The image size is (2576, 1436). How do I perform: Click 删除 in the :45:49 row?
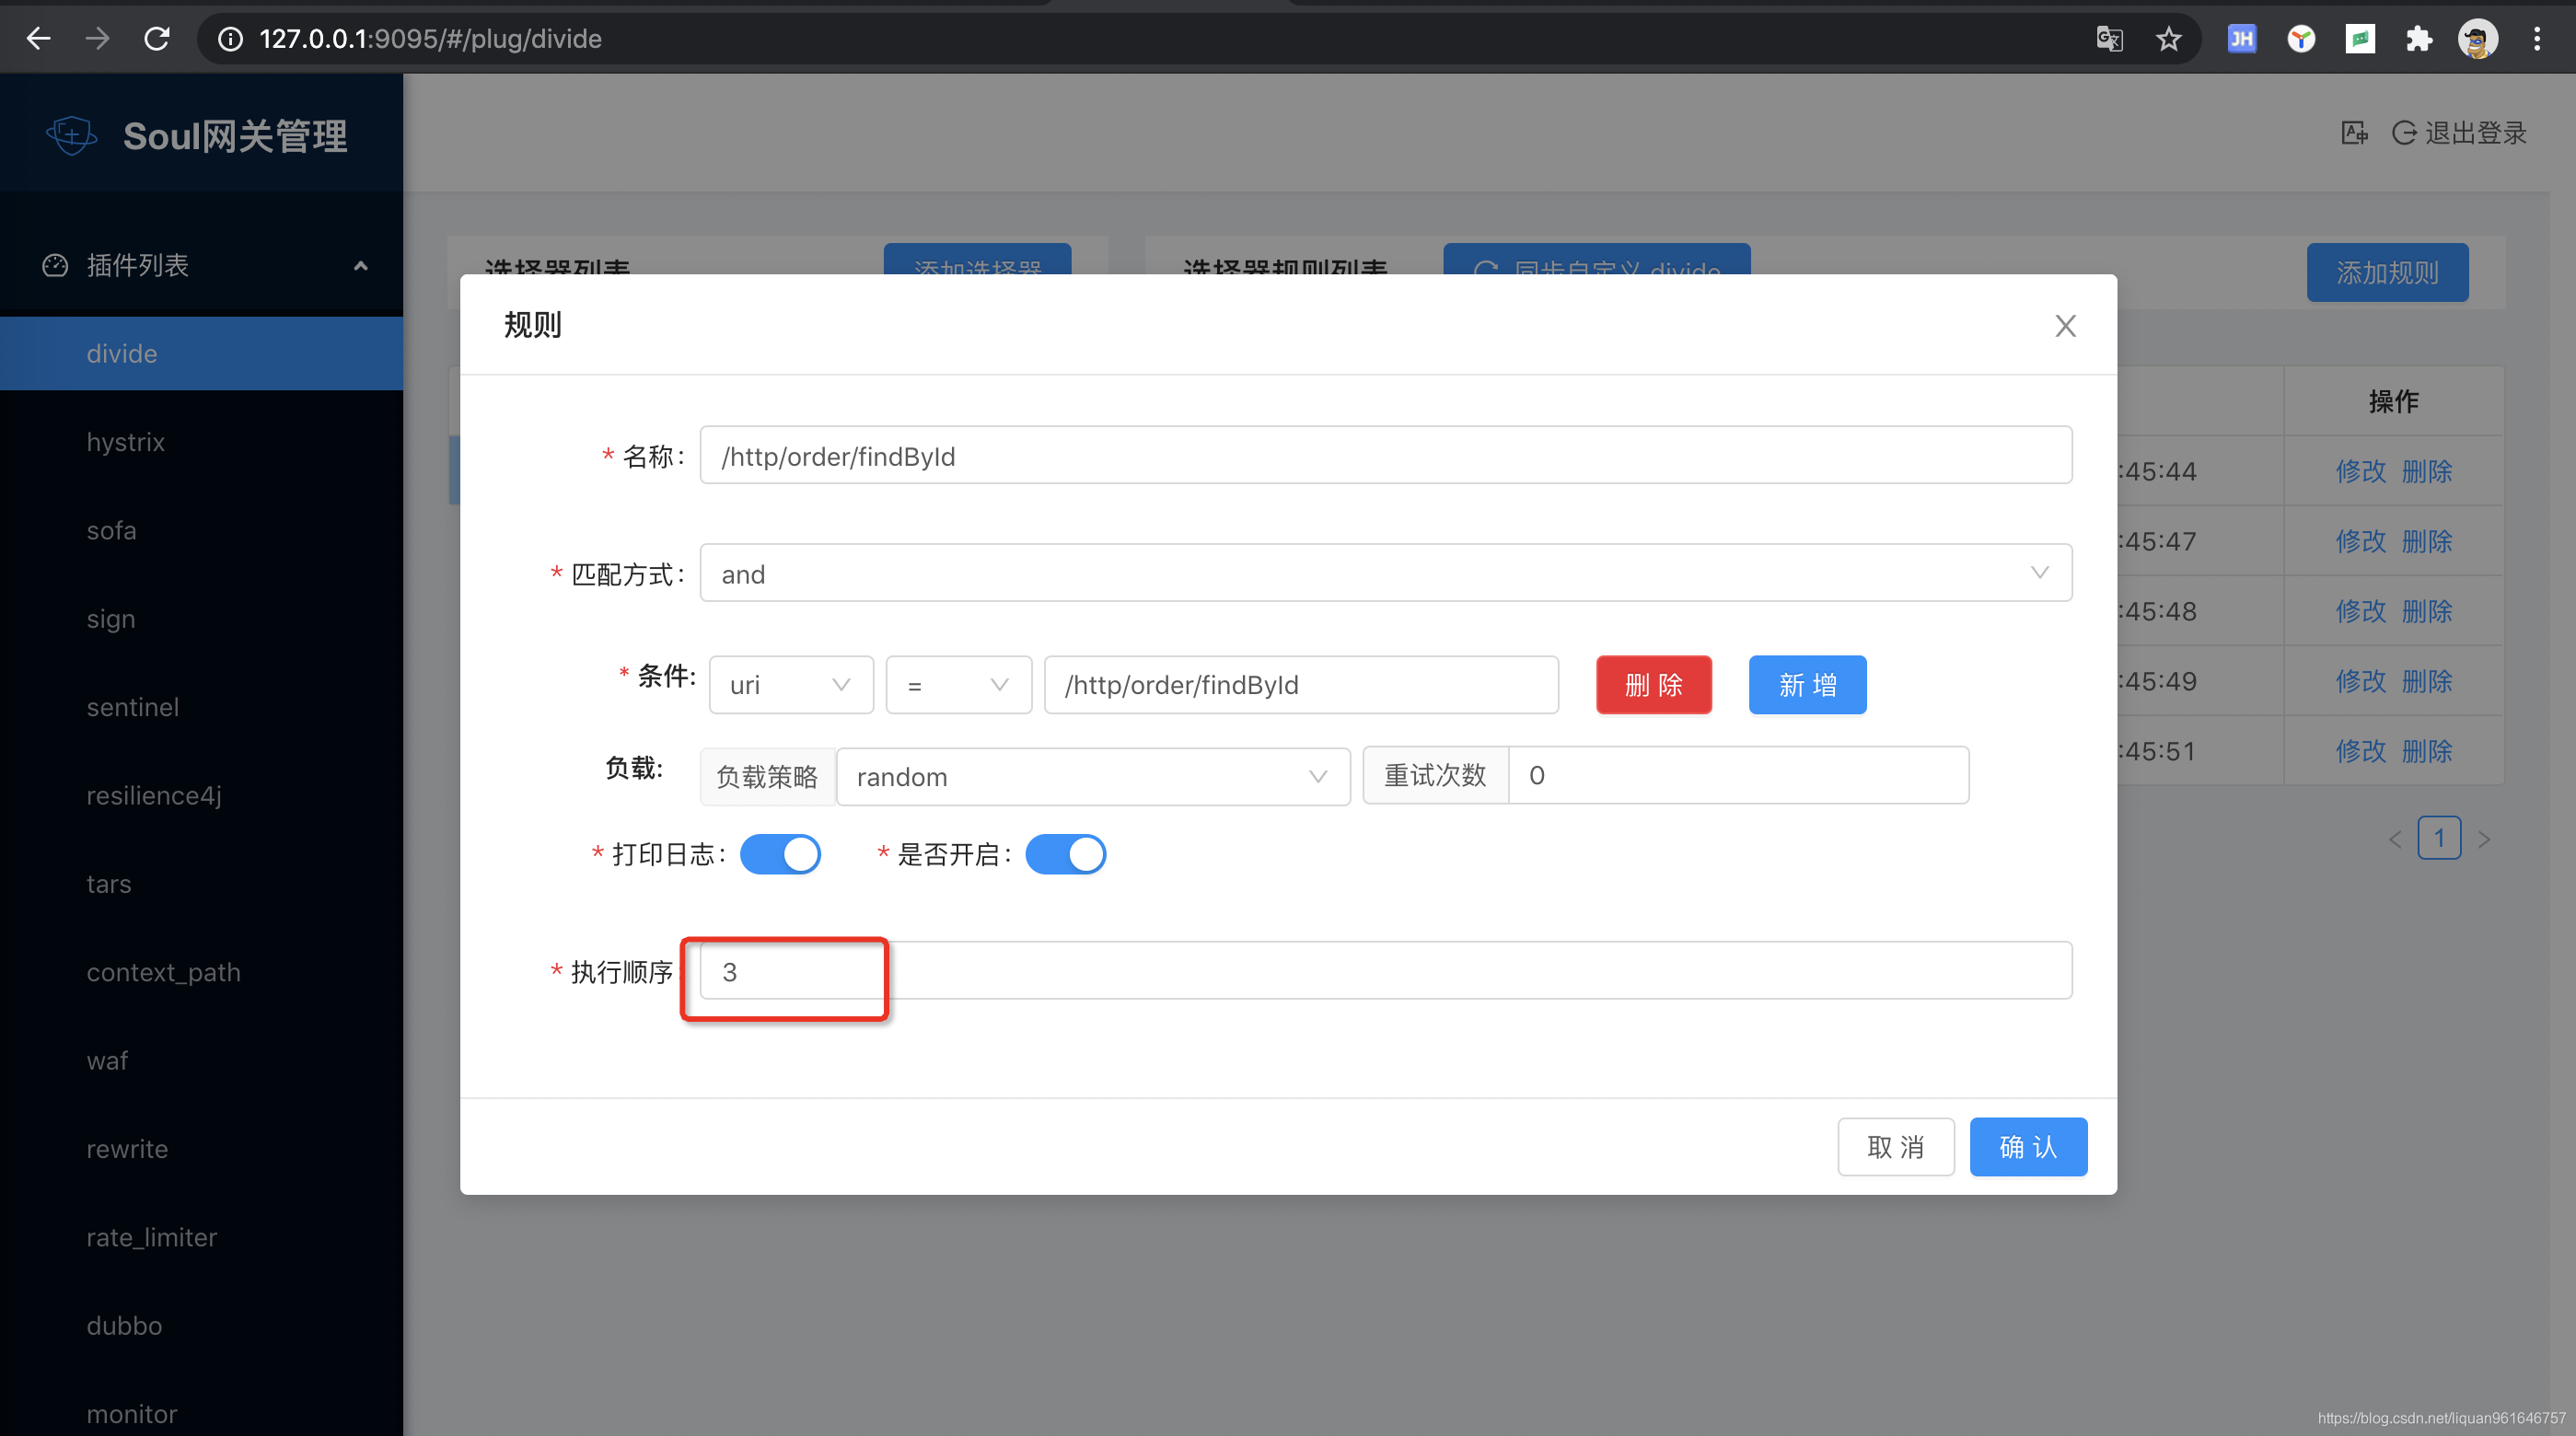(x=2427, y=681)
